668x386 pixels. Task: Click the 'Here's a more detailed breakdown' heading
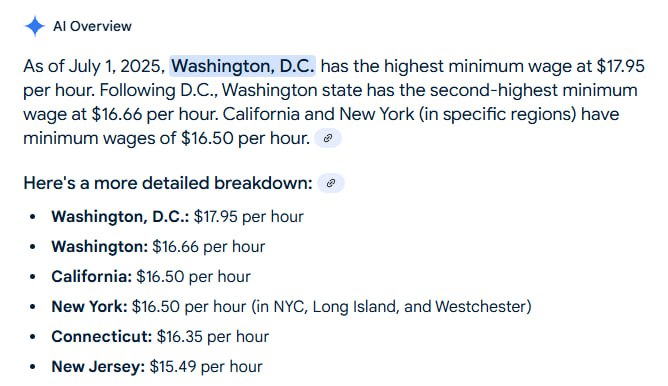(x=168, y=183)
